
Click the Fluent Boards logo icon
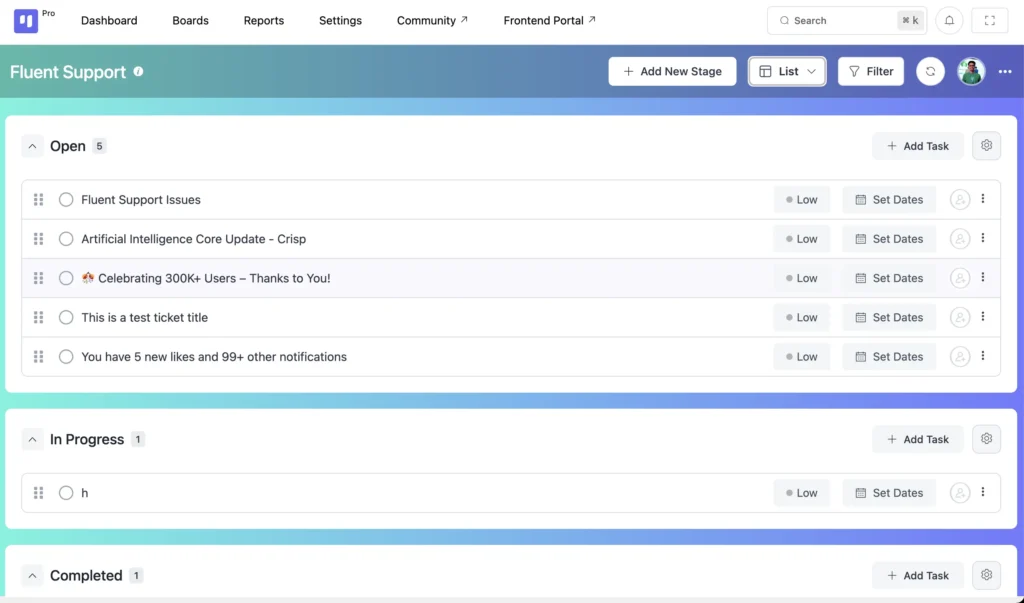pyautogui.click(x=26, y=21)
